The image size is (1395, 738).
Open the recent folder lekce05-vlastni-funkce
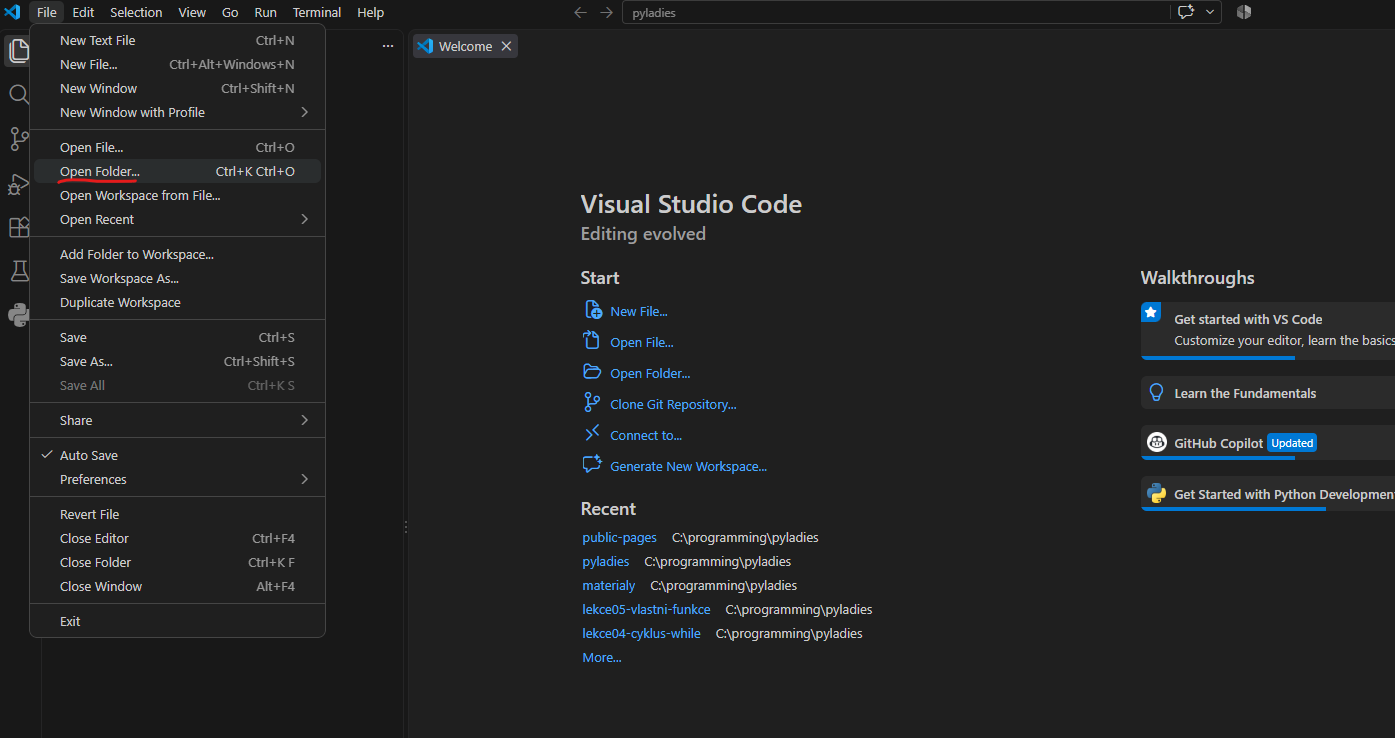(x=646, y=609)
